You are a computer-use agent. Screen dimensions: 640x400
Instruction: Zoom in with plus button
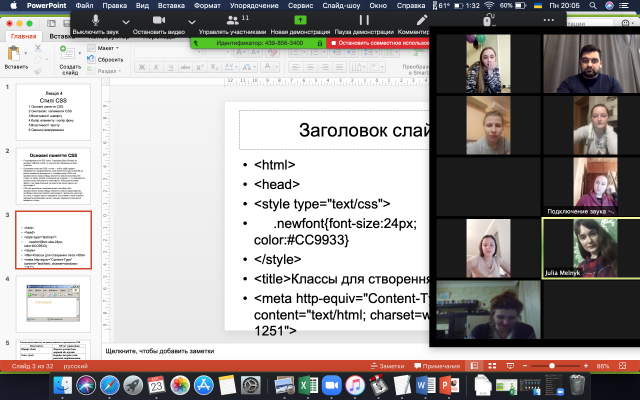click(x=586, y=366)
